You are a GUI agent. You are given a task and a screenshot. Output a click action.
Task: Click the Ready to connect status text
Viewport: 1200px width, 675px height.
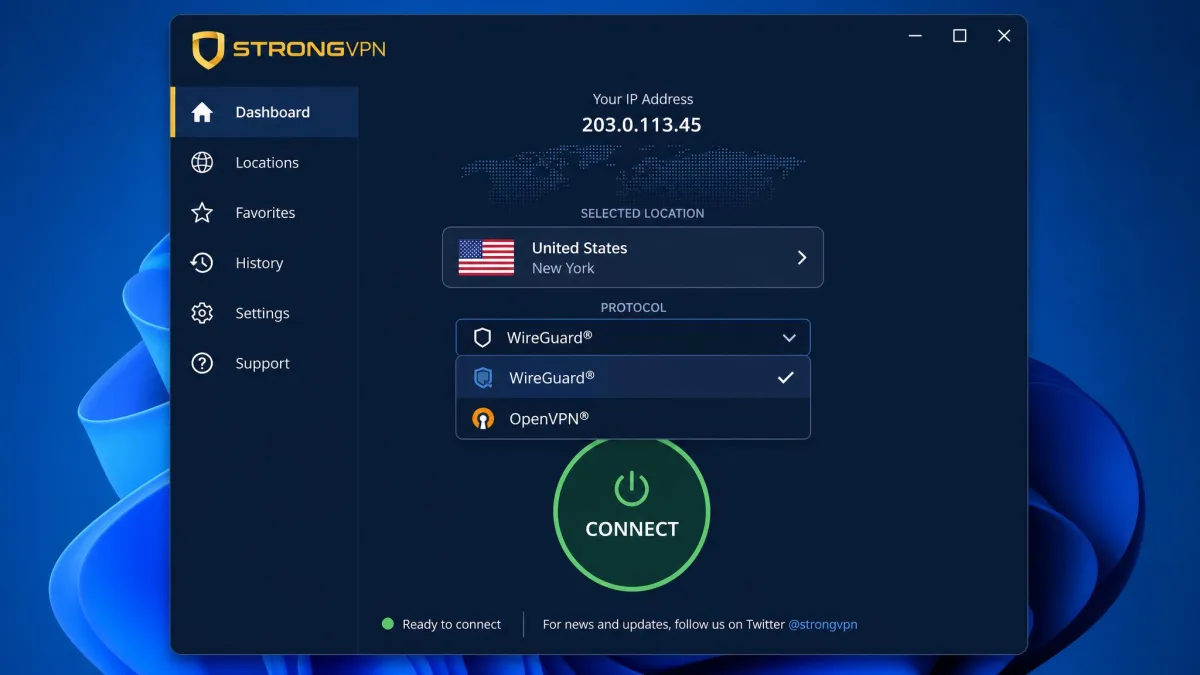pos(451,624)
